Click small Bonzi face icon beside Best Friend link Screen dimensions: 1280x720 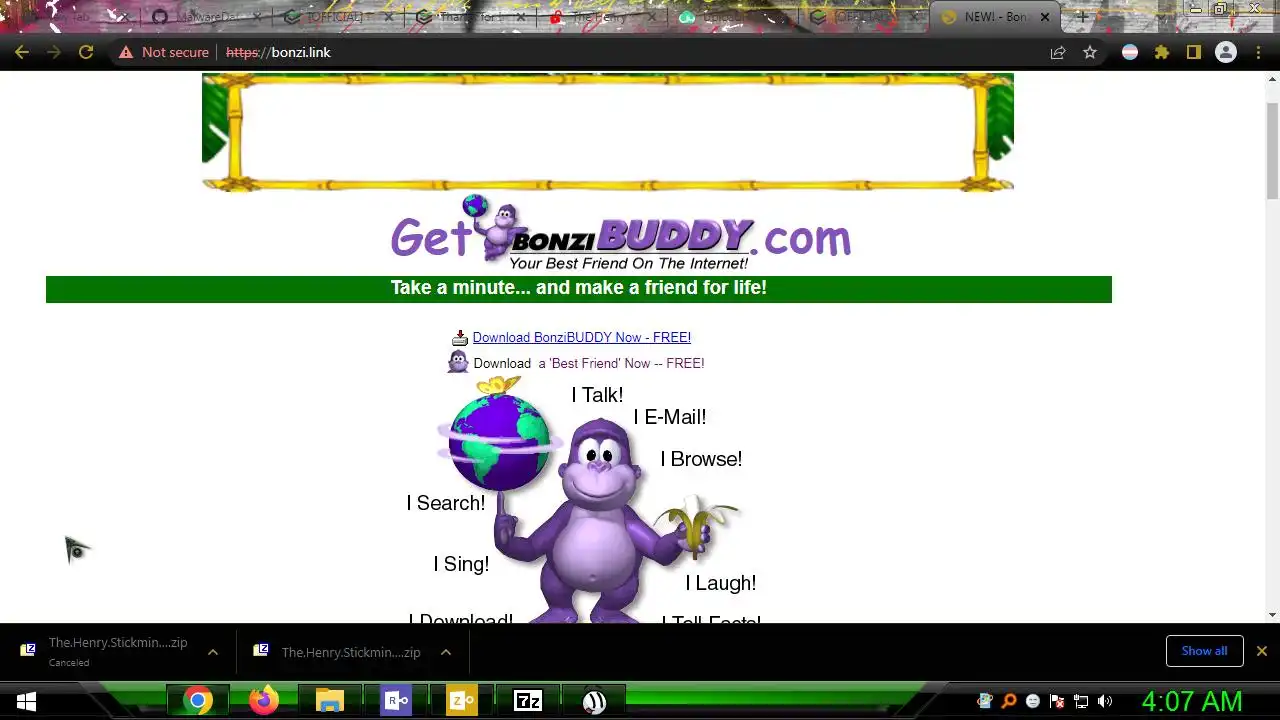click(458, 362)
